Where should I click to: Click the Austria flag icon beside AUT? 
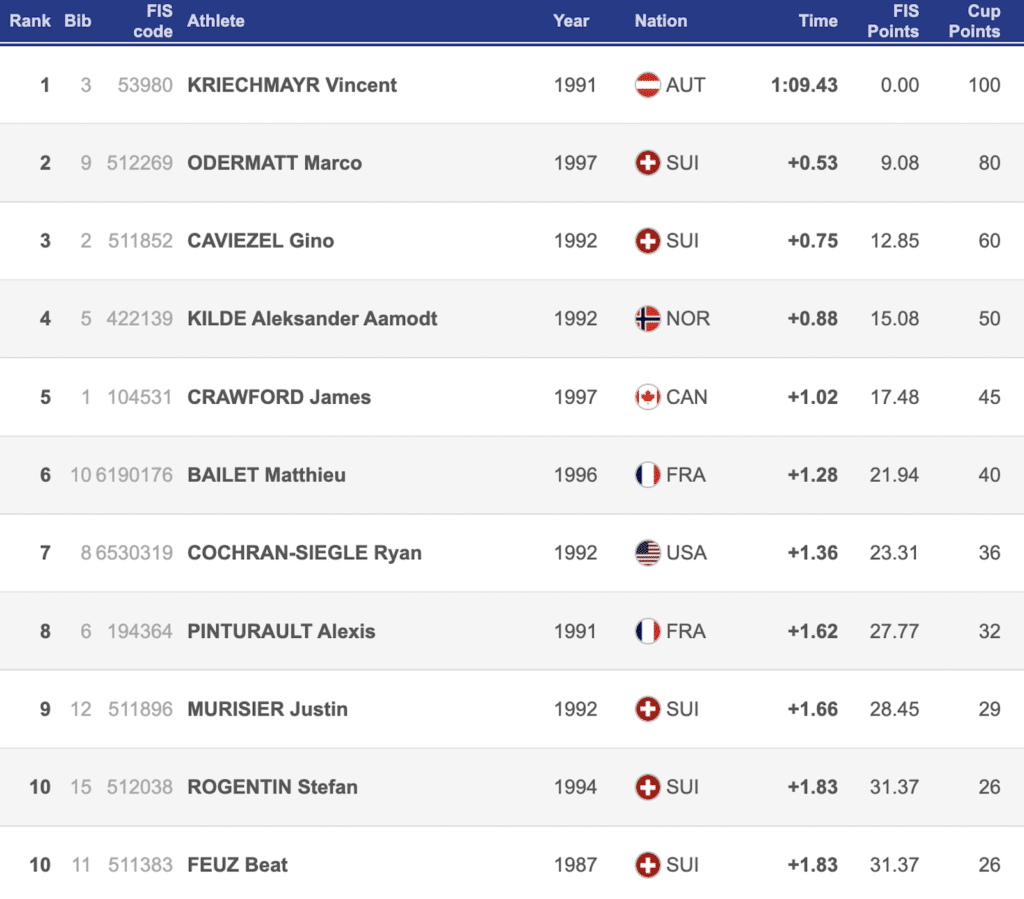[x=648, y=85]
